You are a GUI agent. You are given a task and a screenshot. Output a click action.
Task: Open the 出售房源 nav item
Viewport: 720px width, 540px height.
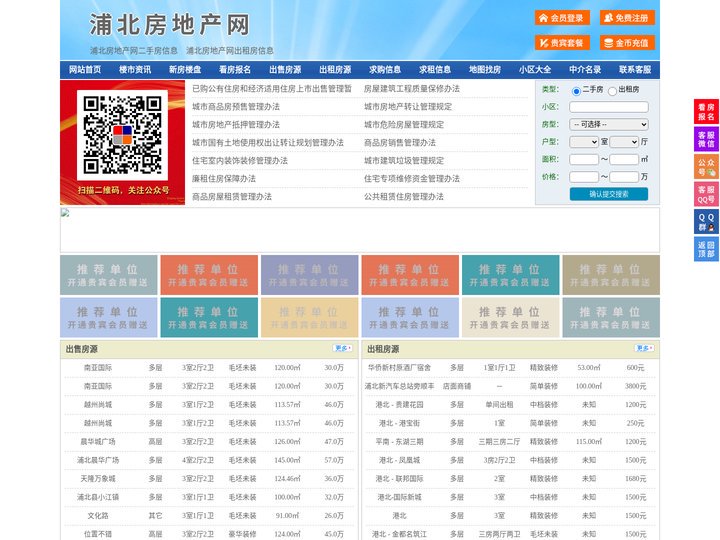285,70
